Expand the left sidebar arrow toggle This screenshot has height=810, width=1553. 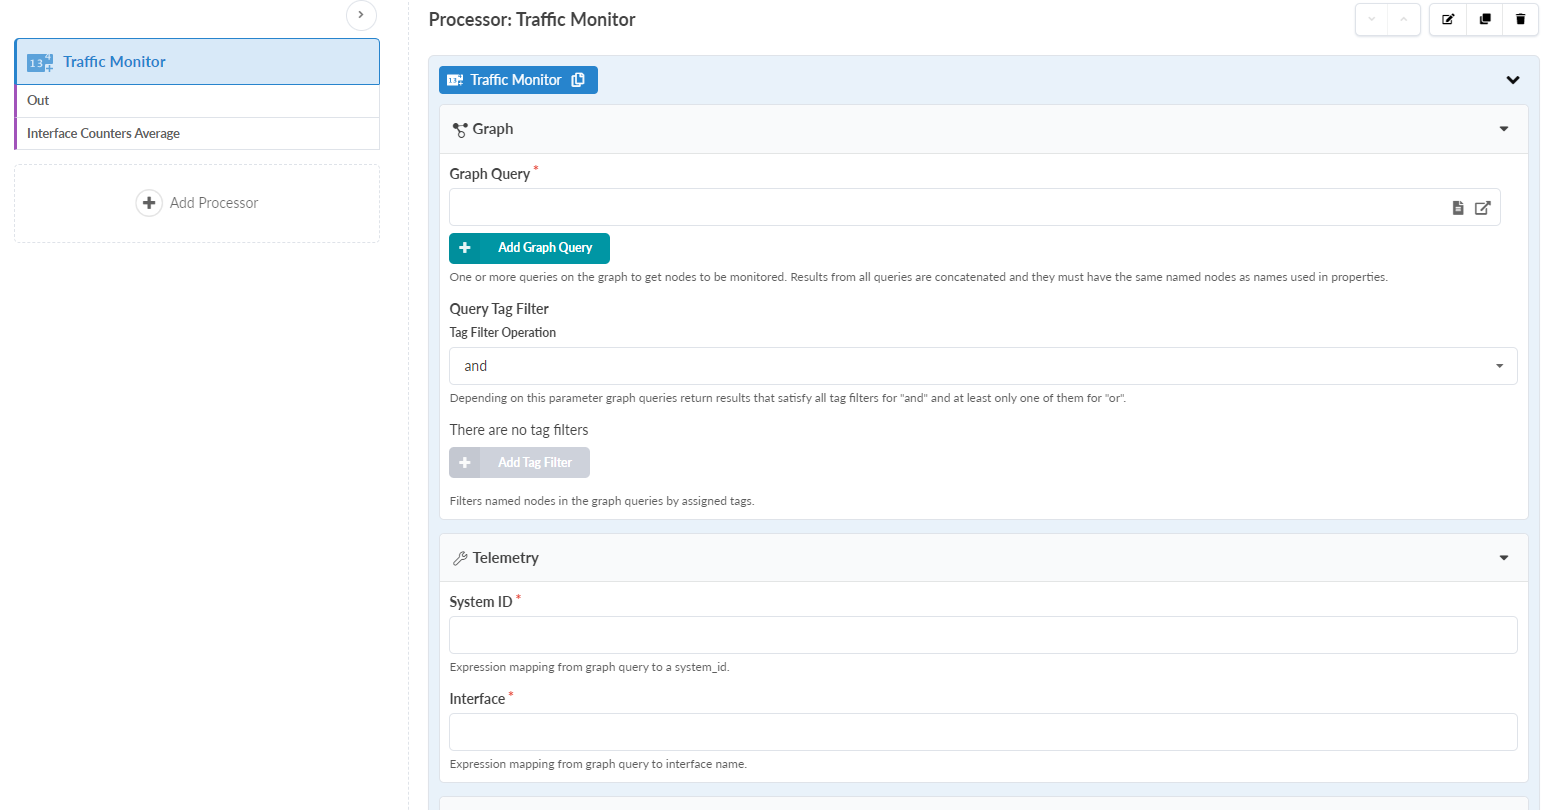tap(361, 15)
